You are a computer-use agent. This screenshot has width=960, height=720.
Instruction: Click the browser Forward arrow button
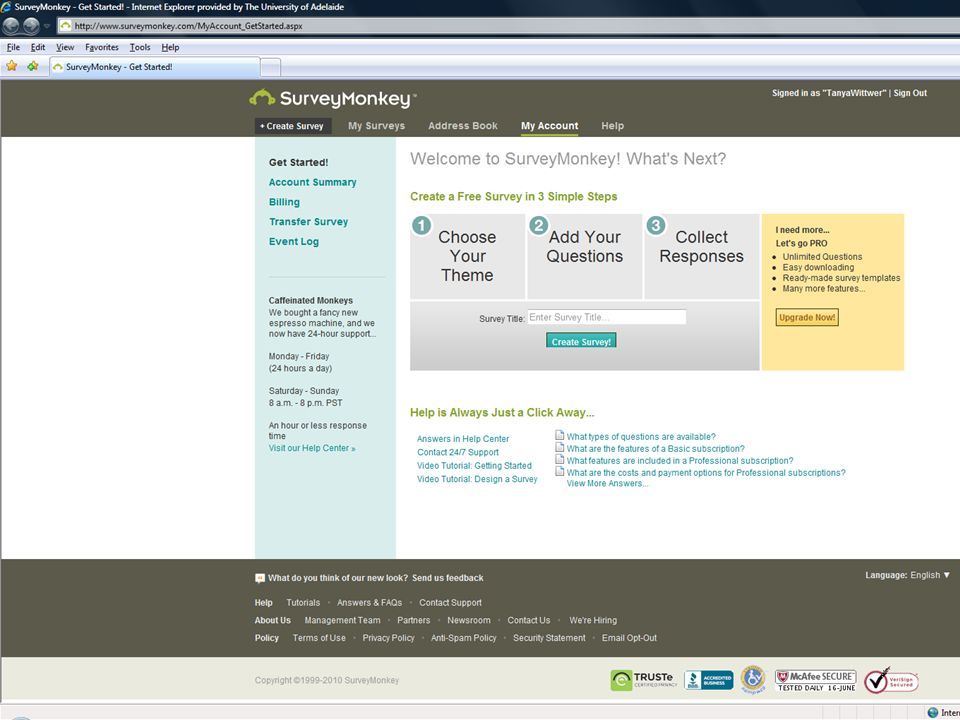click(x=31, y=26)
